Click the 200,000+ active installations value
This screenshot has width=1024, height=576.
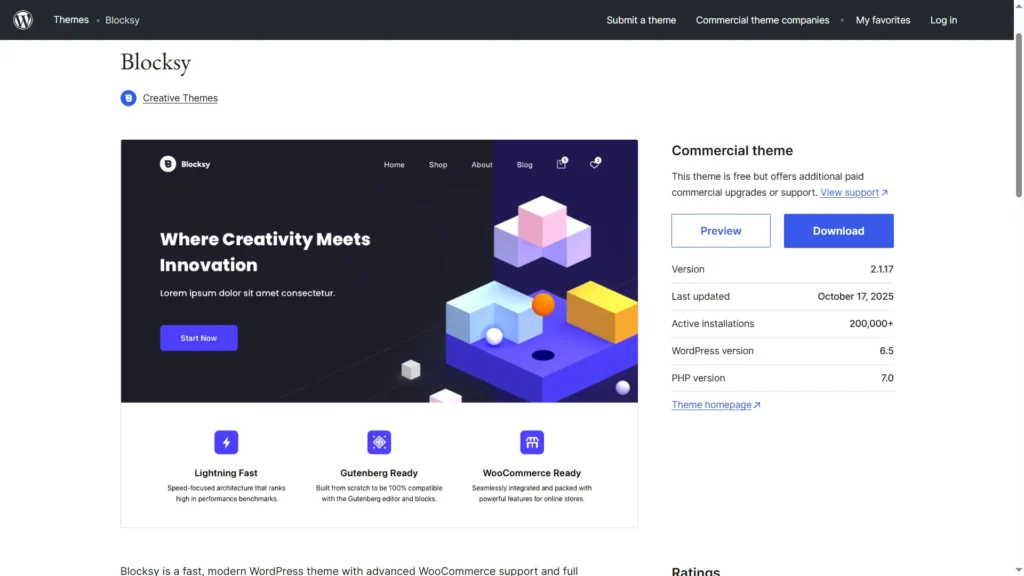pos(871,323)
